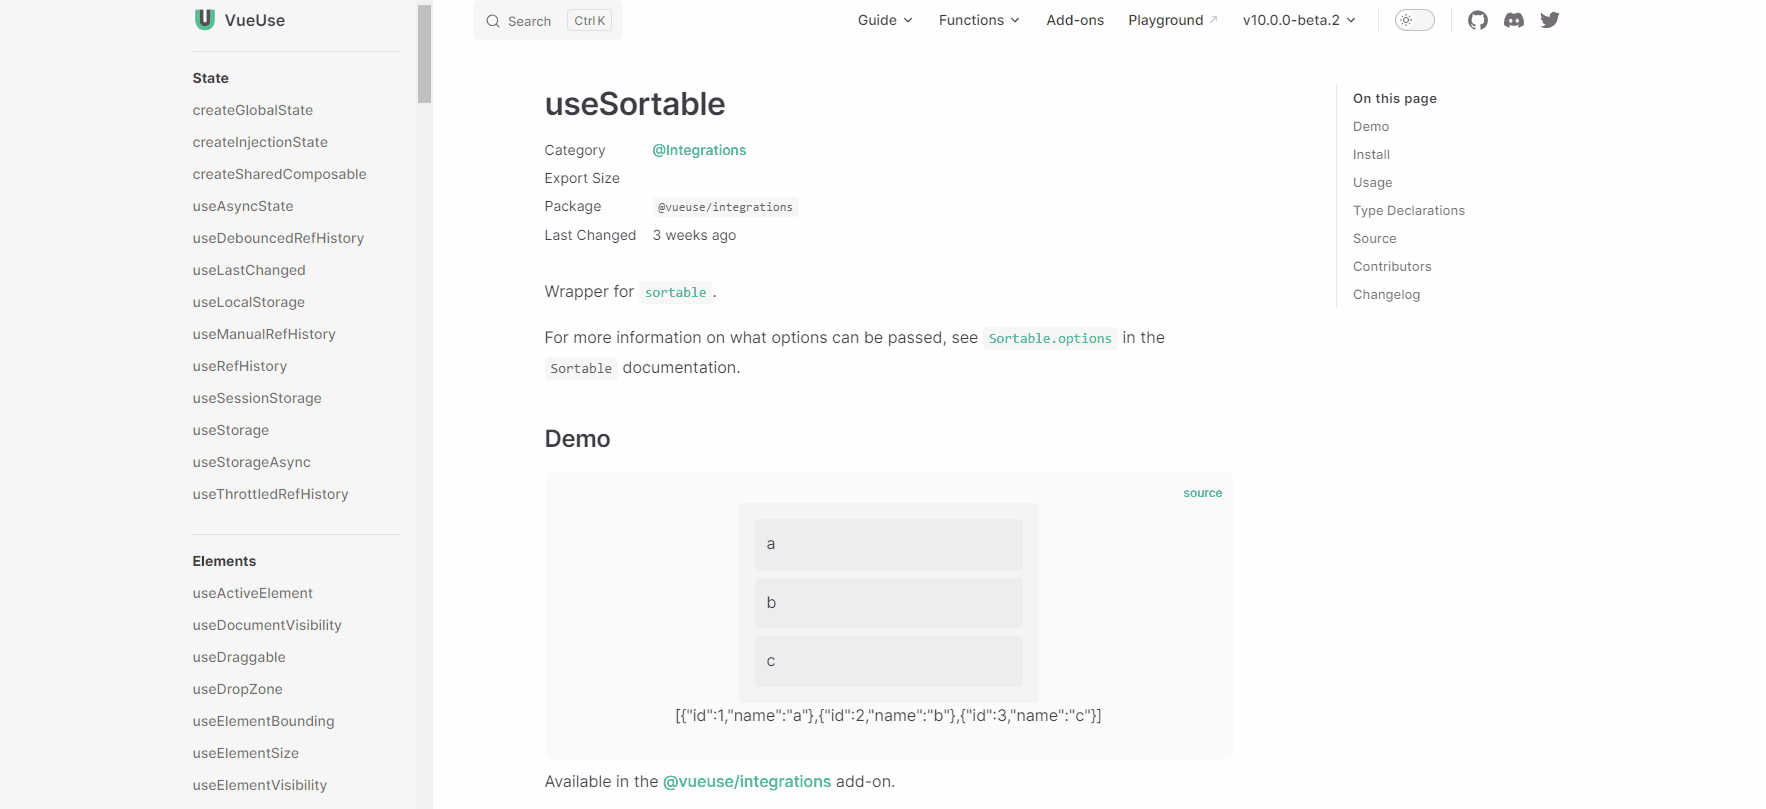Screen dimensions: 1766x809
Task: Expand the Guide dropdown menu
Action: tap(885, 20)
